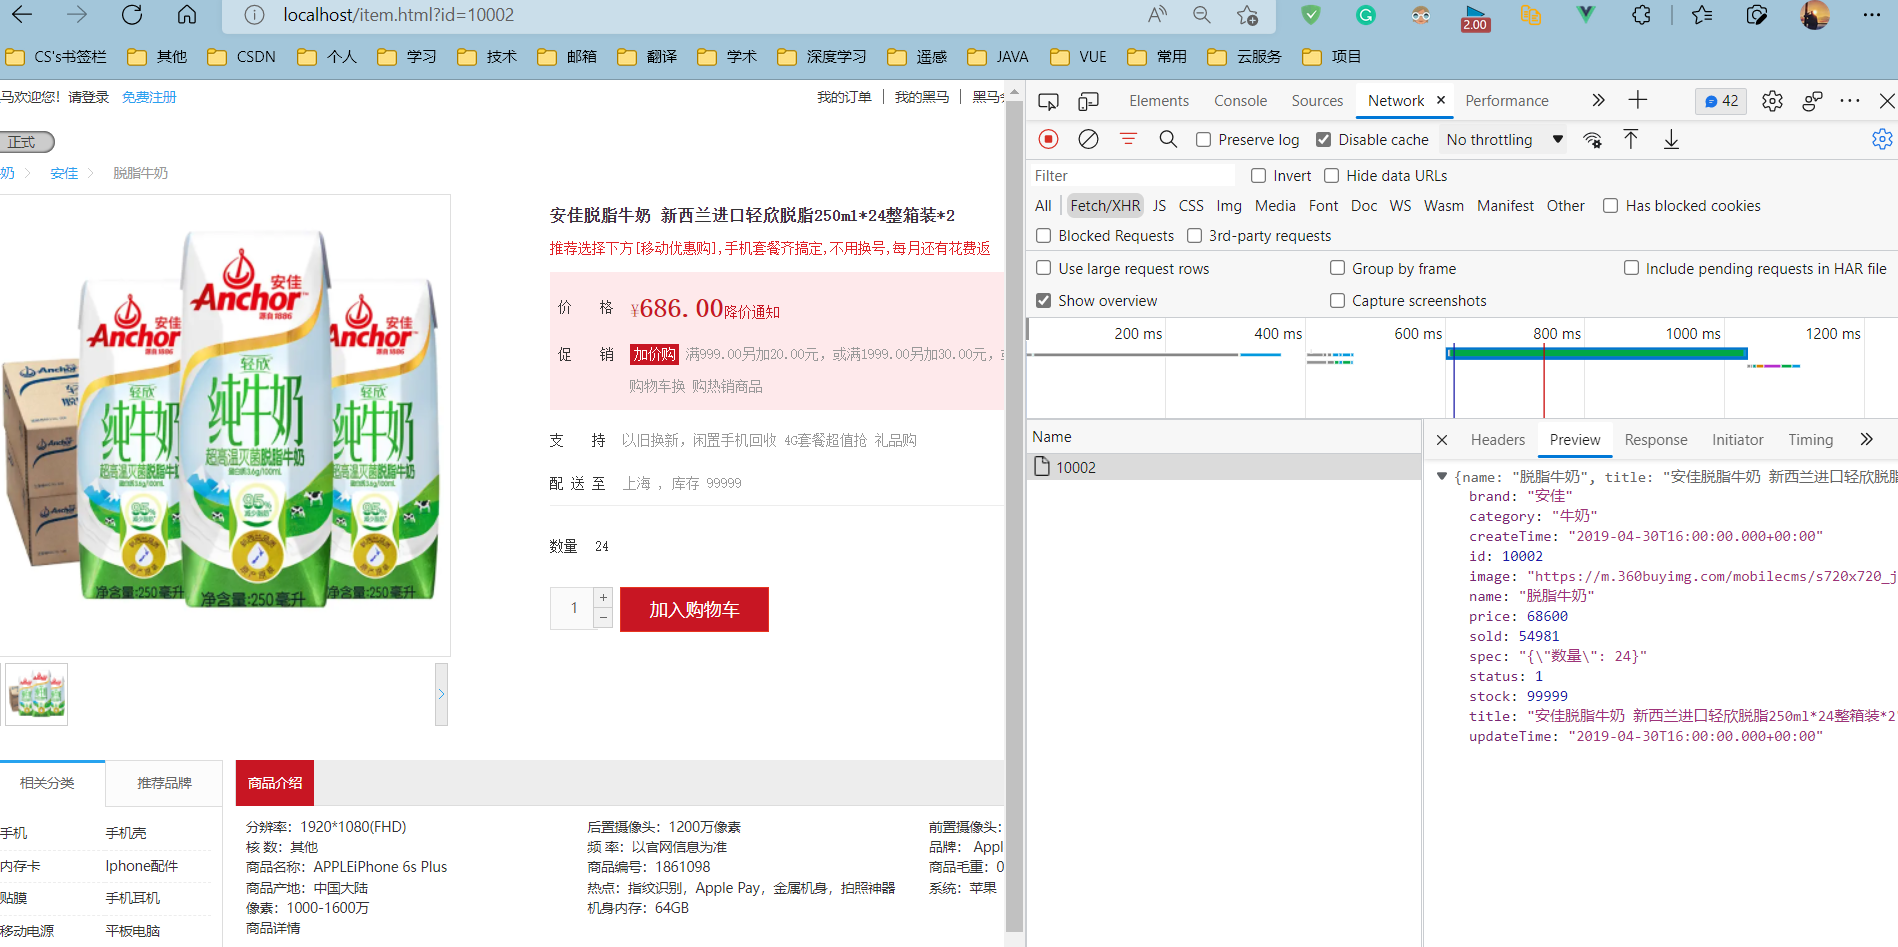Image resolution: width=1898 pixels, height=947 pixels.
Task: Click 降价通知 price alert link
Action: click(x=752, y=312)
